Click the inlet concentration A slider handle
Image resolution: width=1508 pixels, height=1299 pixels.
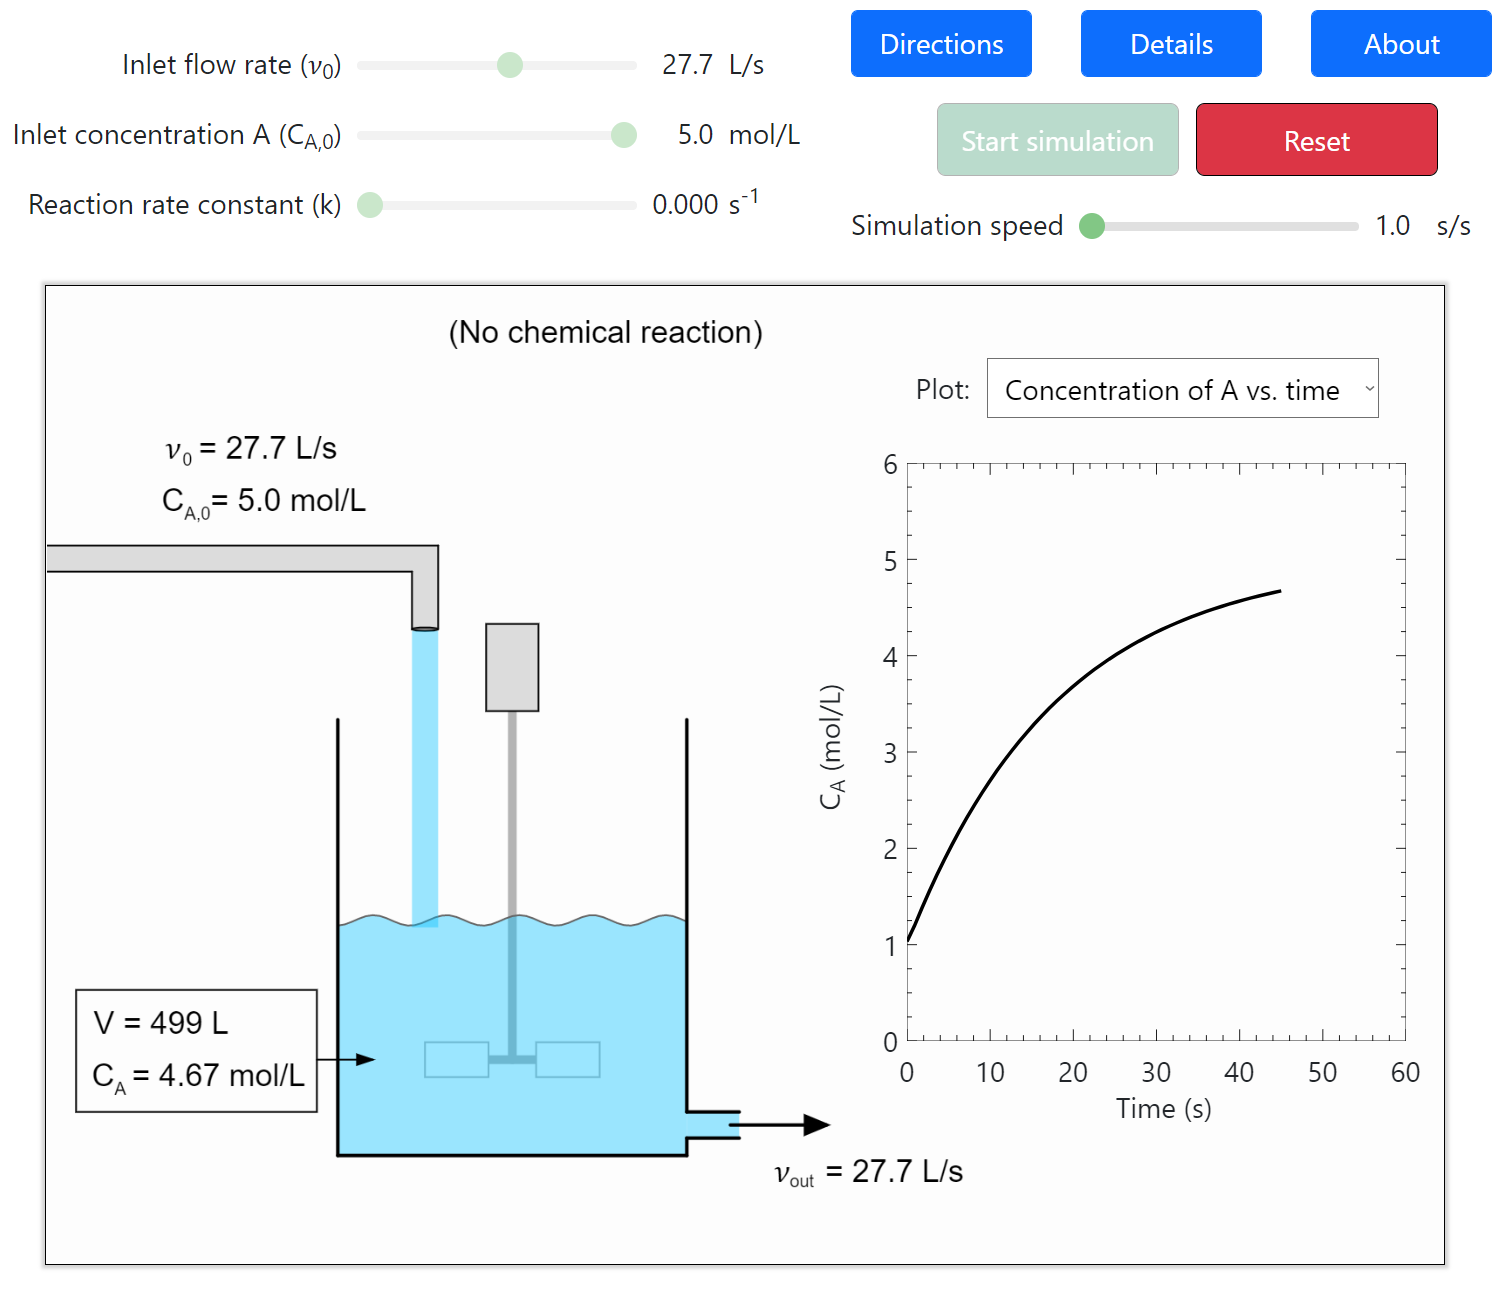coord(623,135)
